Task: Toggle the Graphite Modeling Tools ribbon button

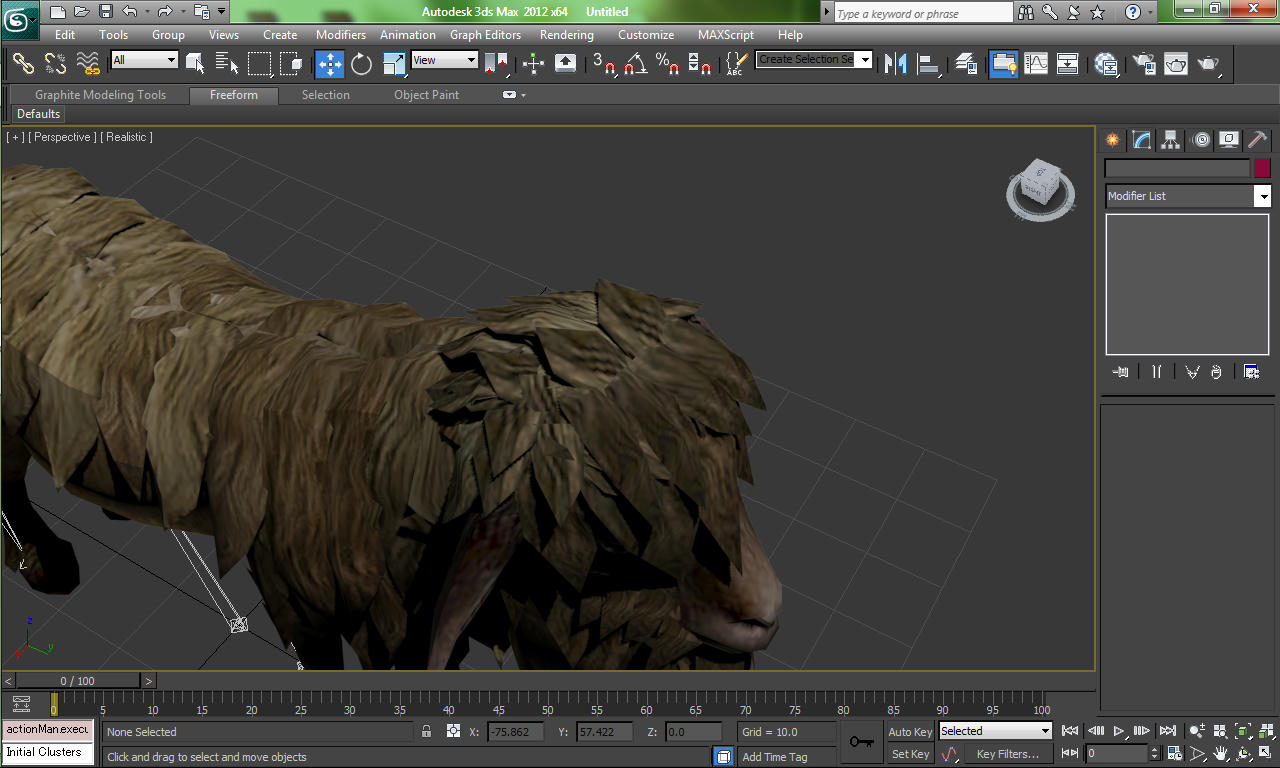Action: click(1004, 63)
